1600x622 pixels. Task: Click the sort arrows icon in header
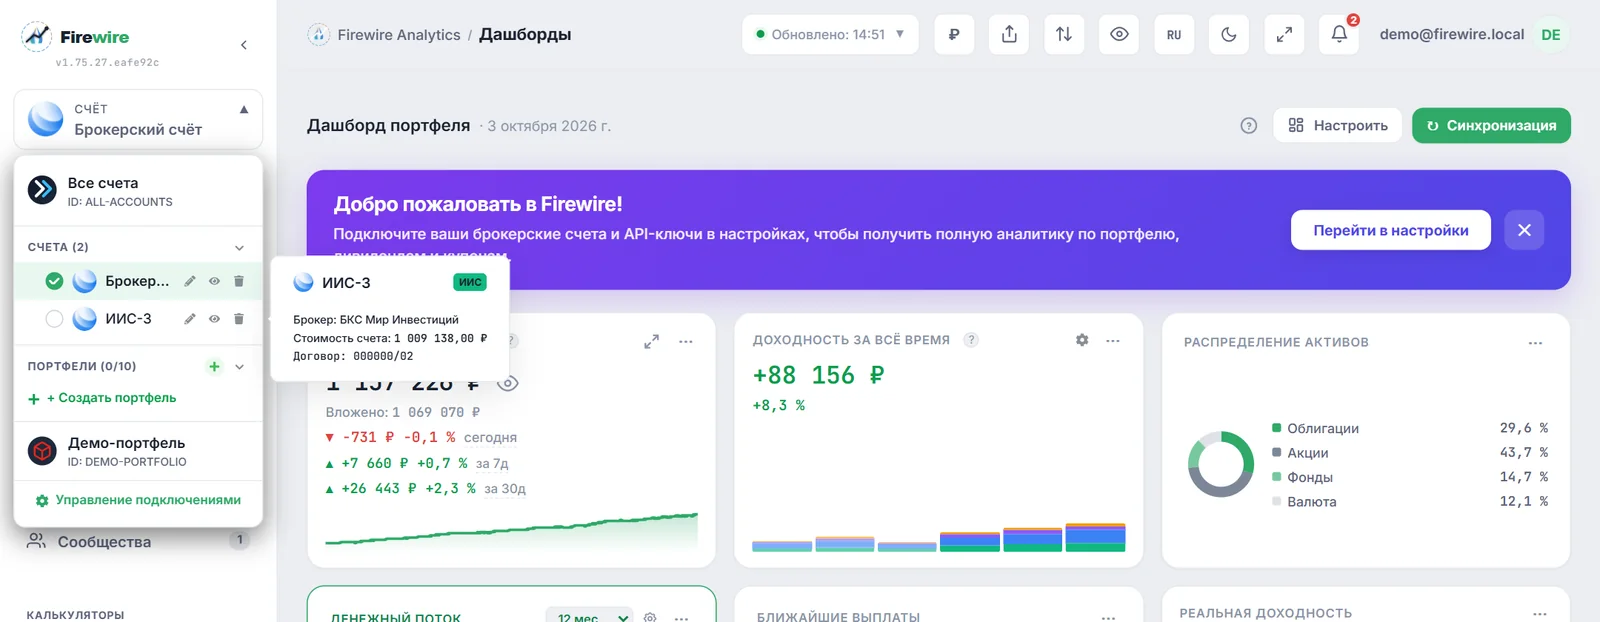1064,35
